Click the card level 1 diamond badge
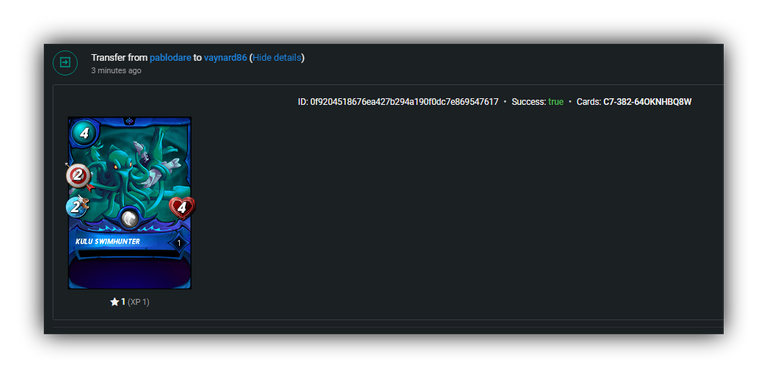The height and width of the screenshot is (378, 768). click(x=179, y=243)
